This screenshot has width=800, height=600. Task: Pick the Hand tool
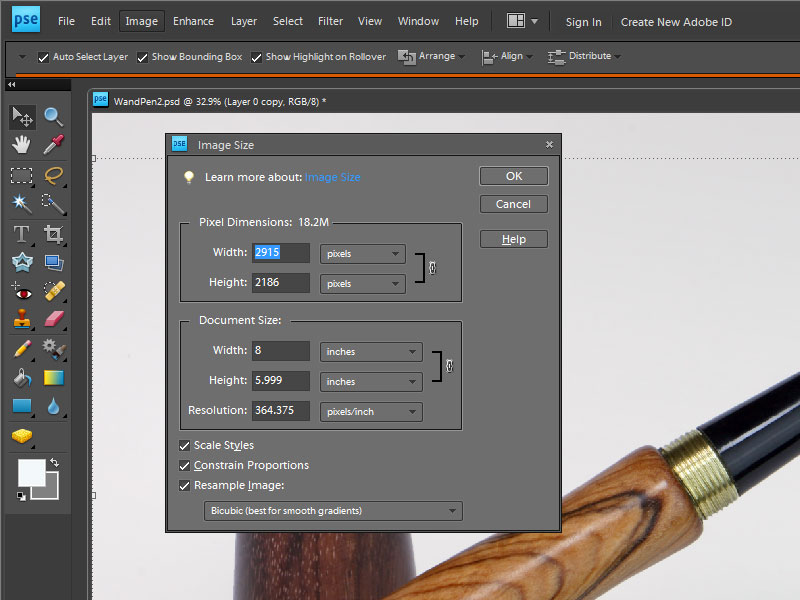click(21, 145)
